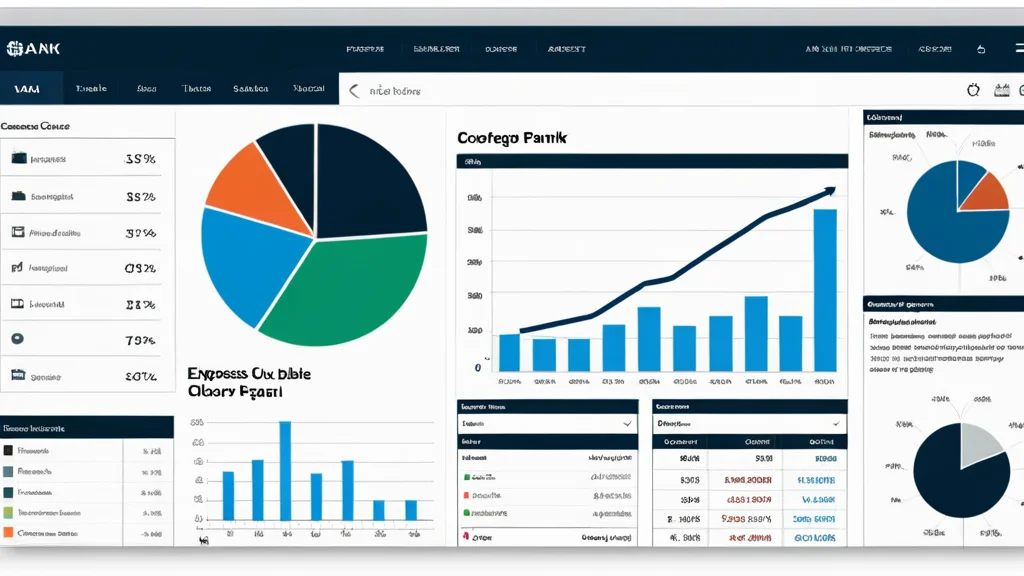Click the bank logo in the header
The image size is (1024, 576).
click(33, 48)
